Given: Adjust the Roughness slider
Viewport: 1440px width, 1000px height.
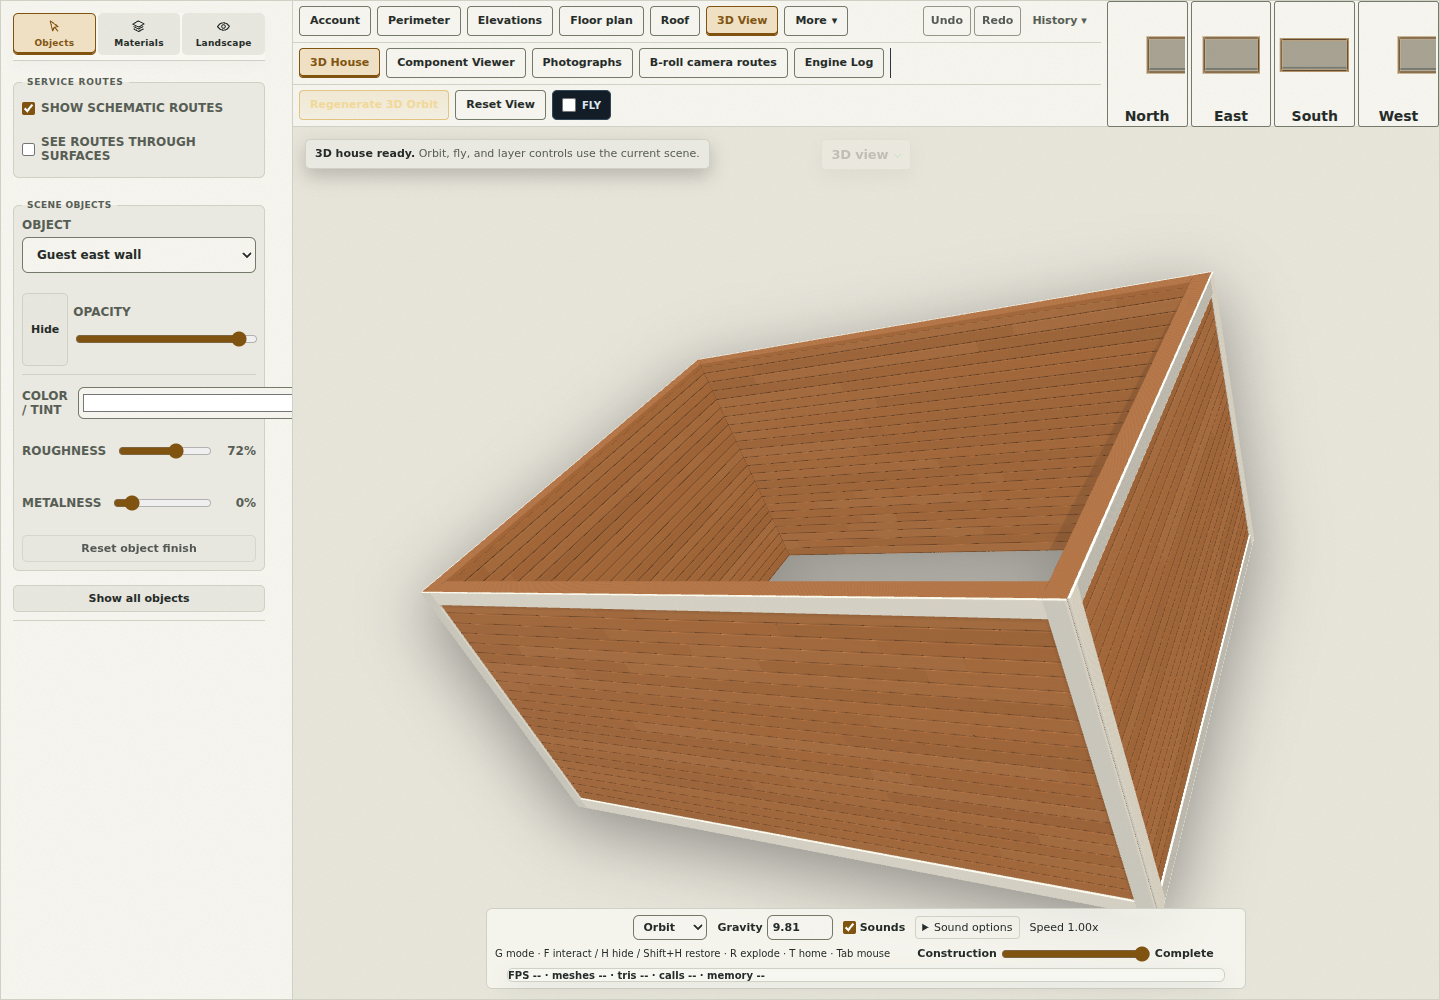Looking at the screenshot, I should [165, 451].
